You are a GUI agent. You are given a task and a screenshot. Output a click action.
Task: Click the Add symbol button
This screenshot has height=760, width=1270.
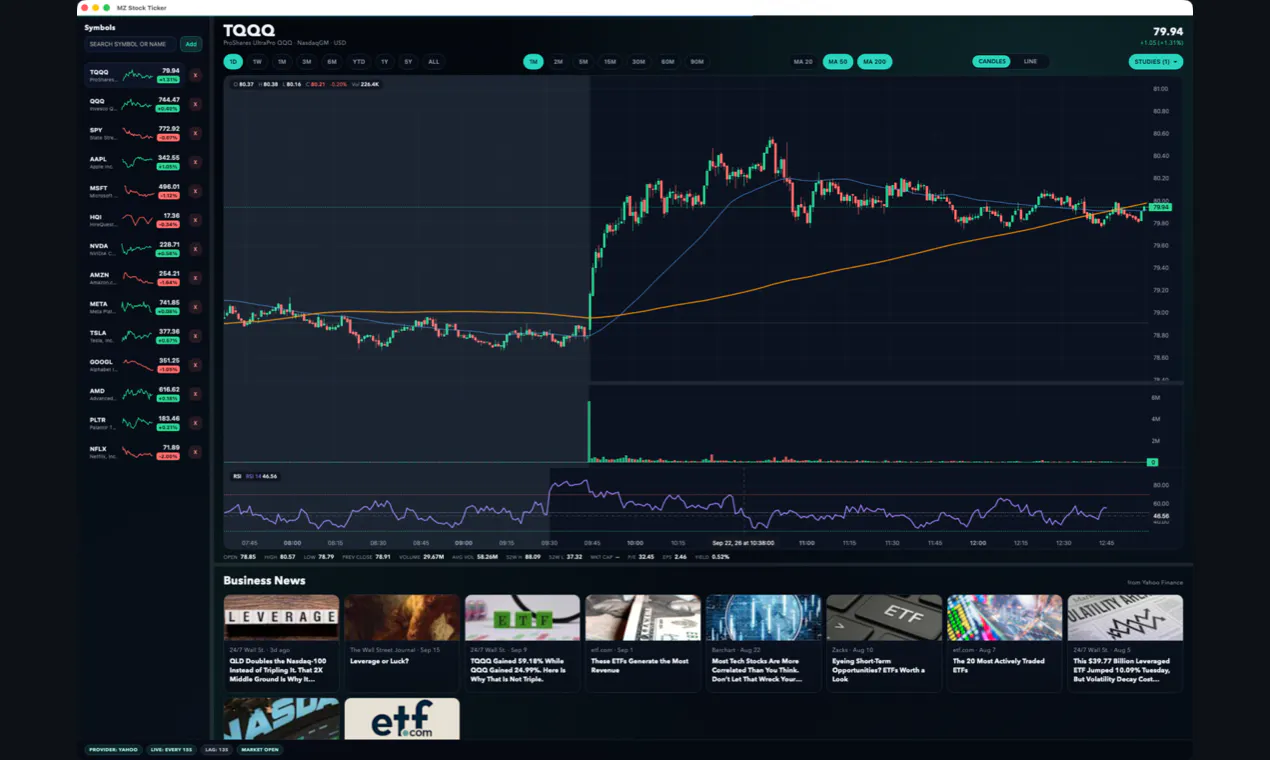coord(190,44)
